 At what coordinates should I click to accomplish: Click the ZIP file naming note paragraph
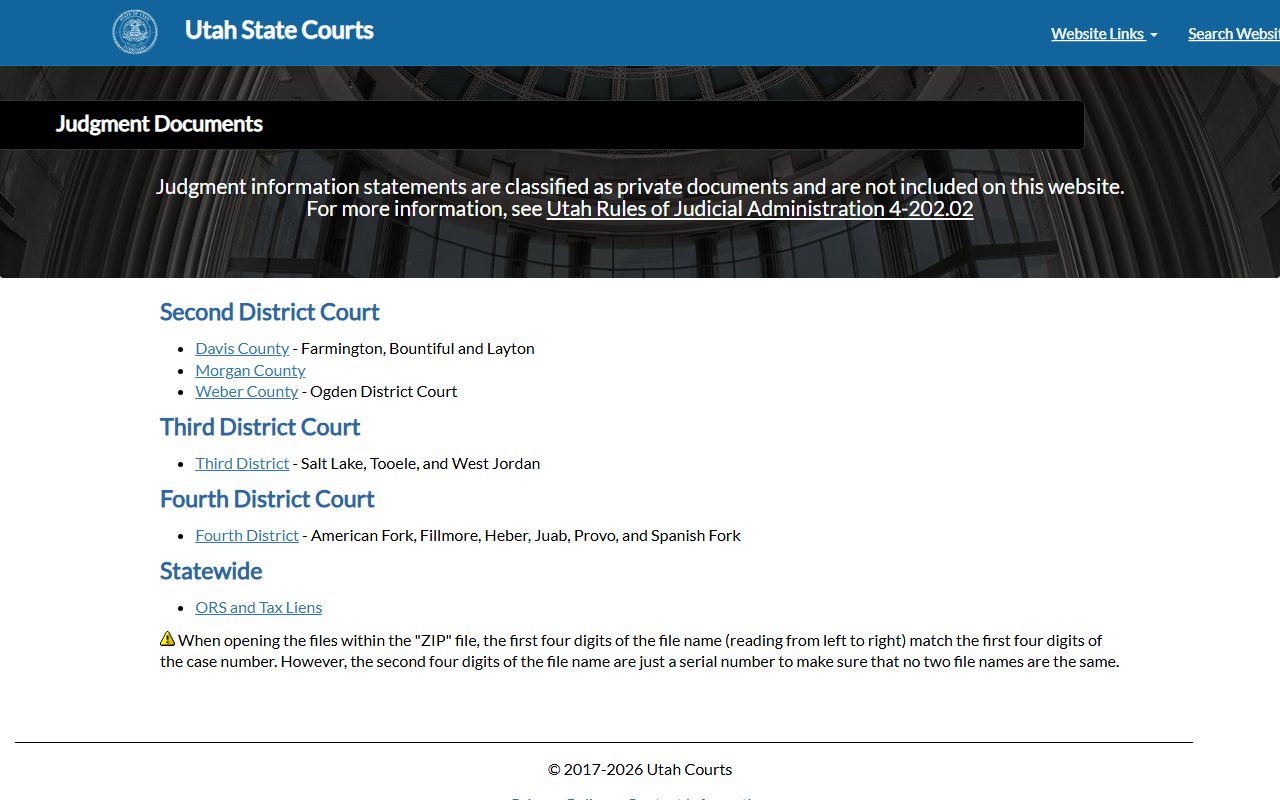640,650
